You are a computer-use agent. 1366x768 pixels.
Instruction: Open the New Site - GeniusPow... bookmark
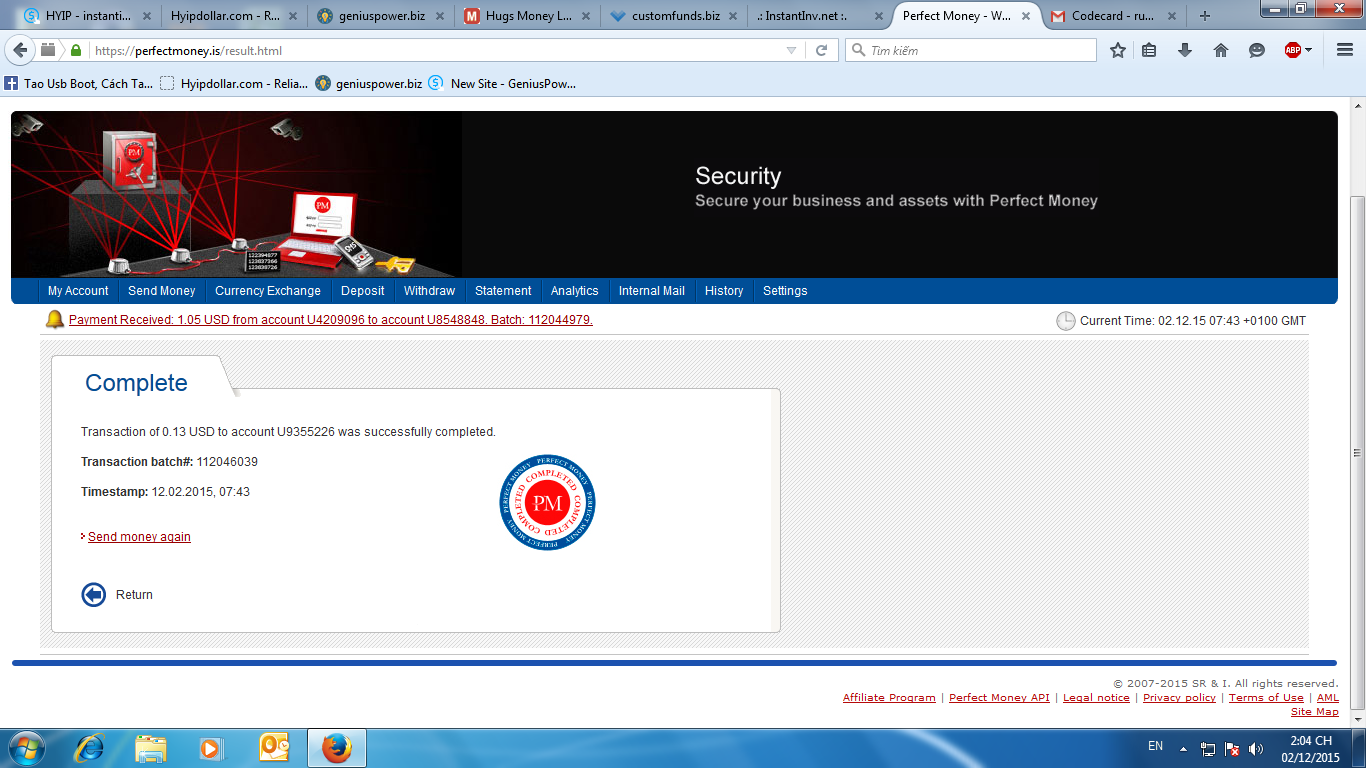504,84
